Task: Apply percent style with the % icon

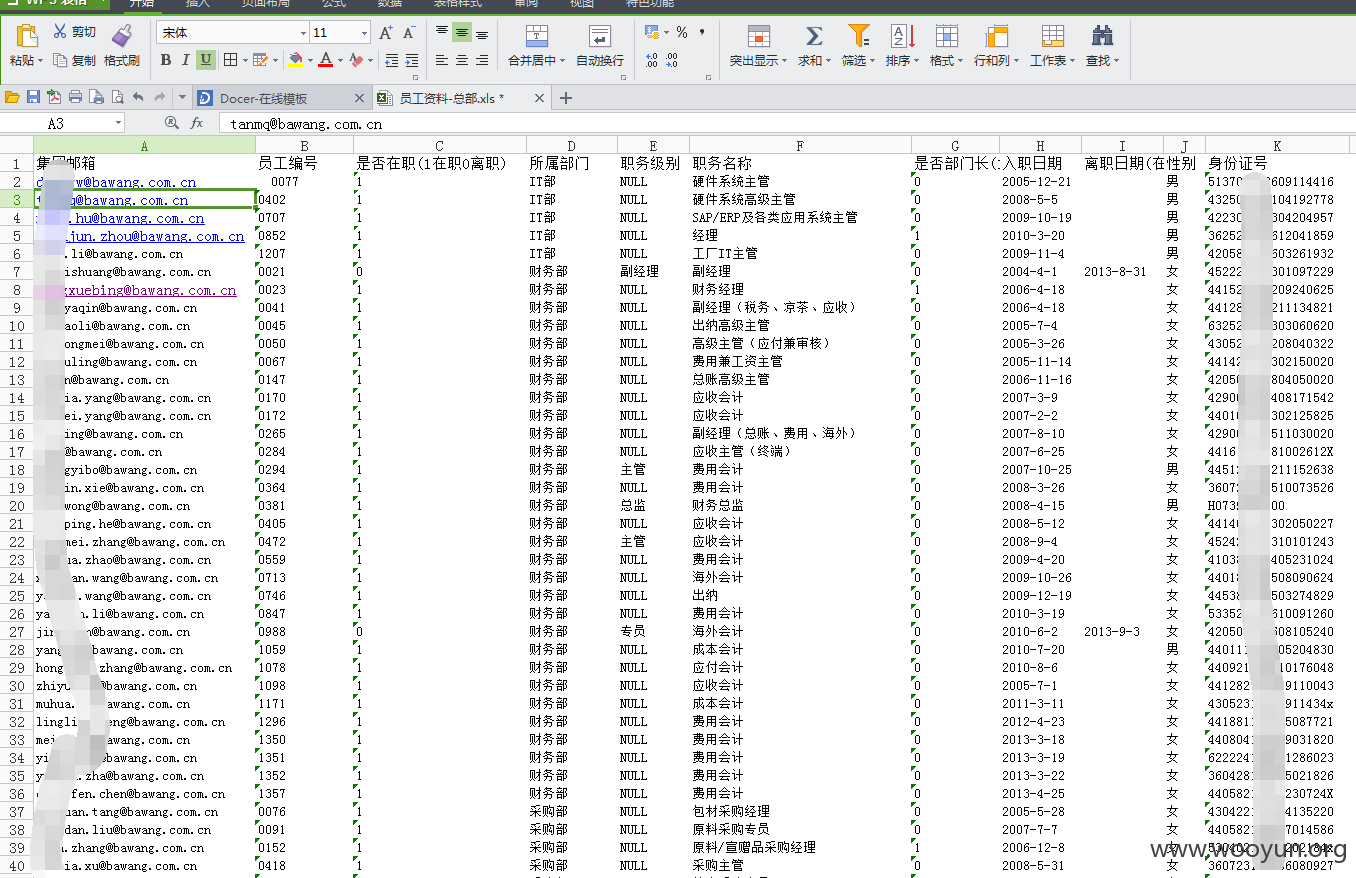Action: (682, 33)
